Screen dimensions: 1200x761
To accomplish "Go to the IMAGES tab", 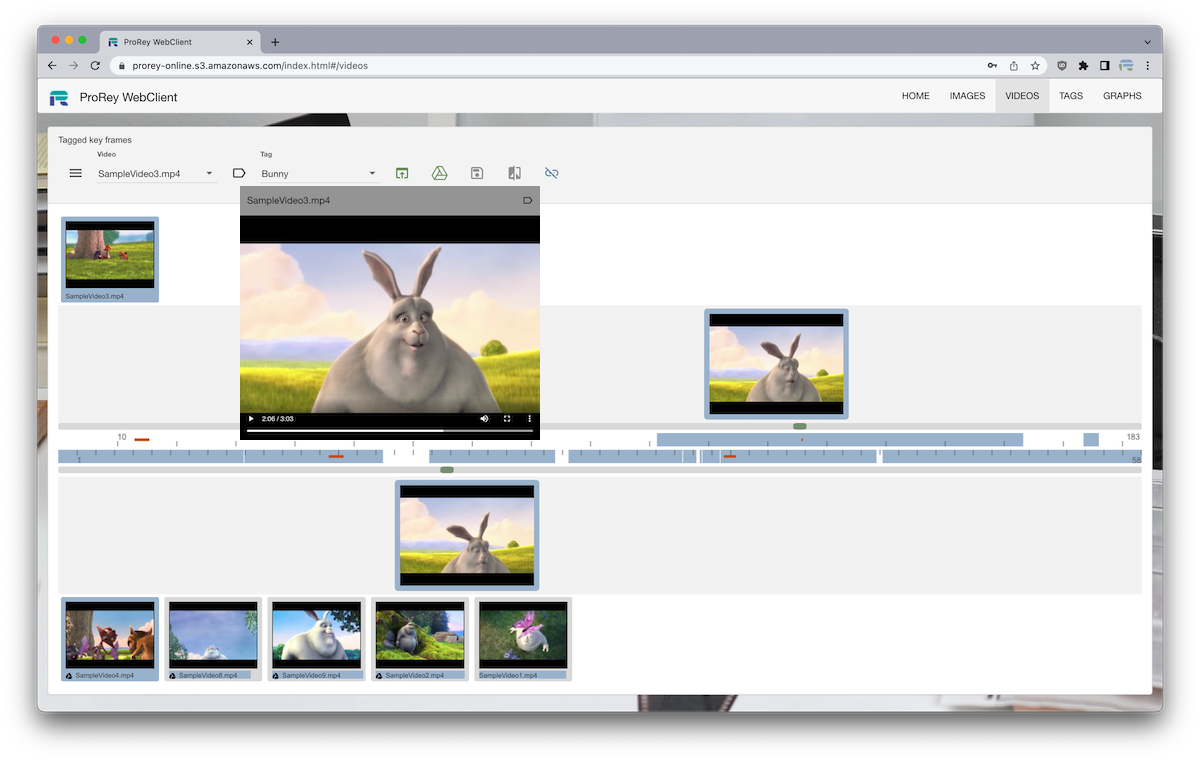I will pyautogui.click(x=967, y=96).
